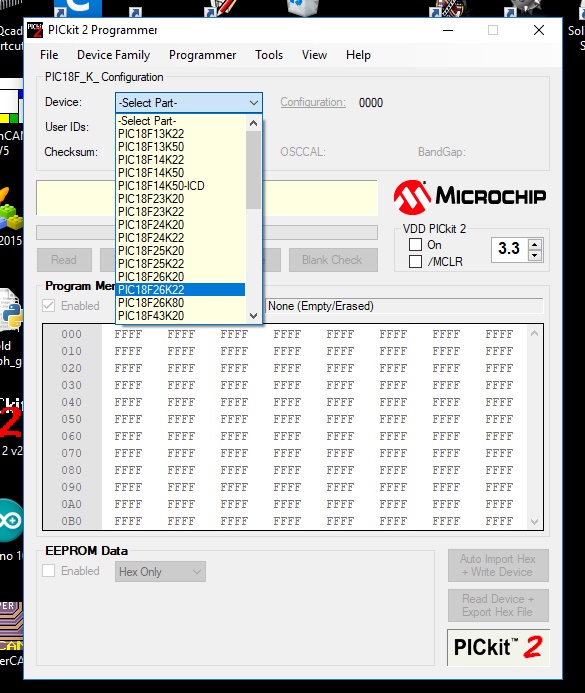Check the EEPROM Data Enabled checkbox

(x=49, y=571)
